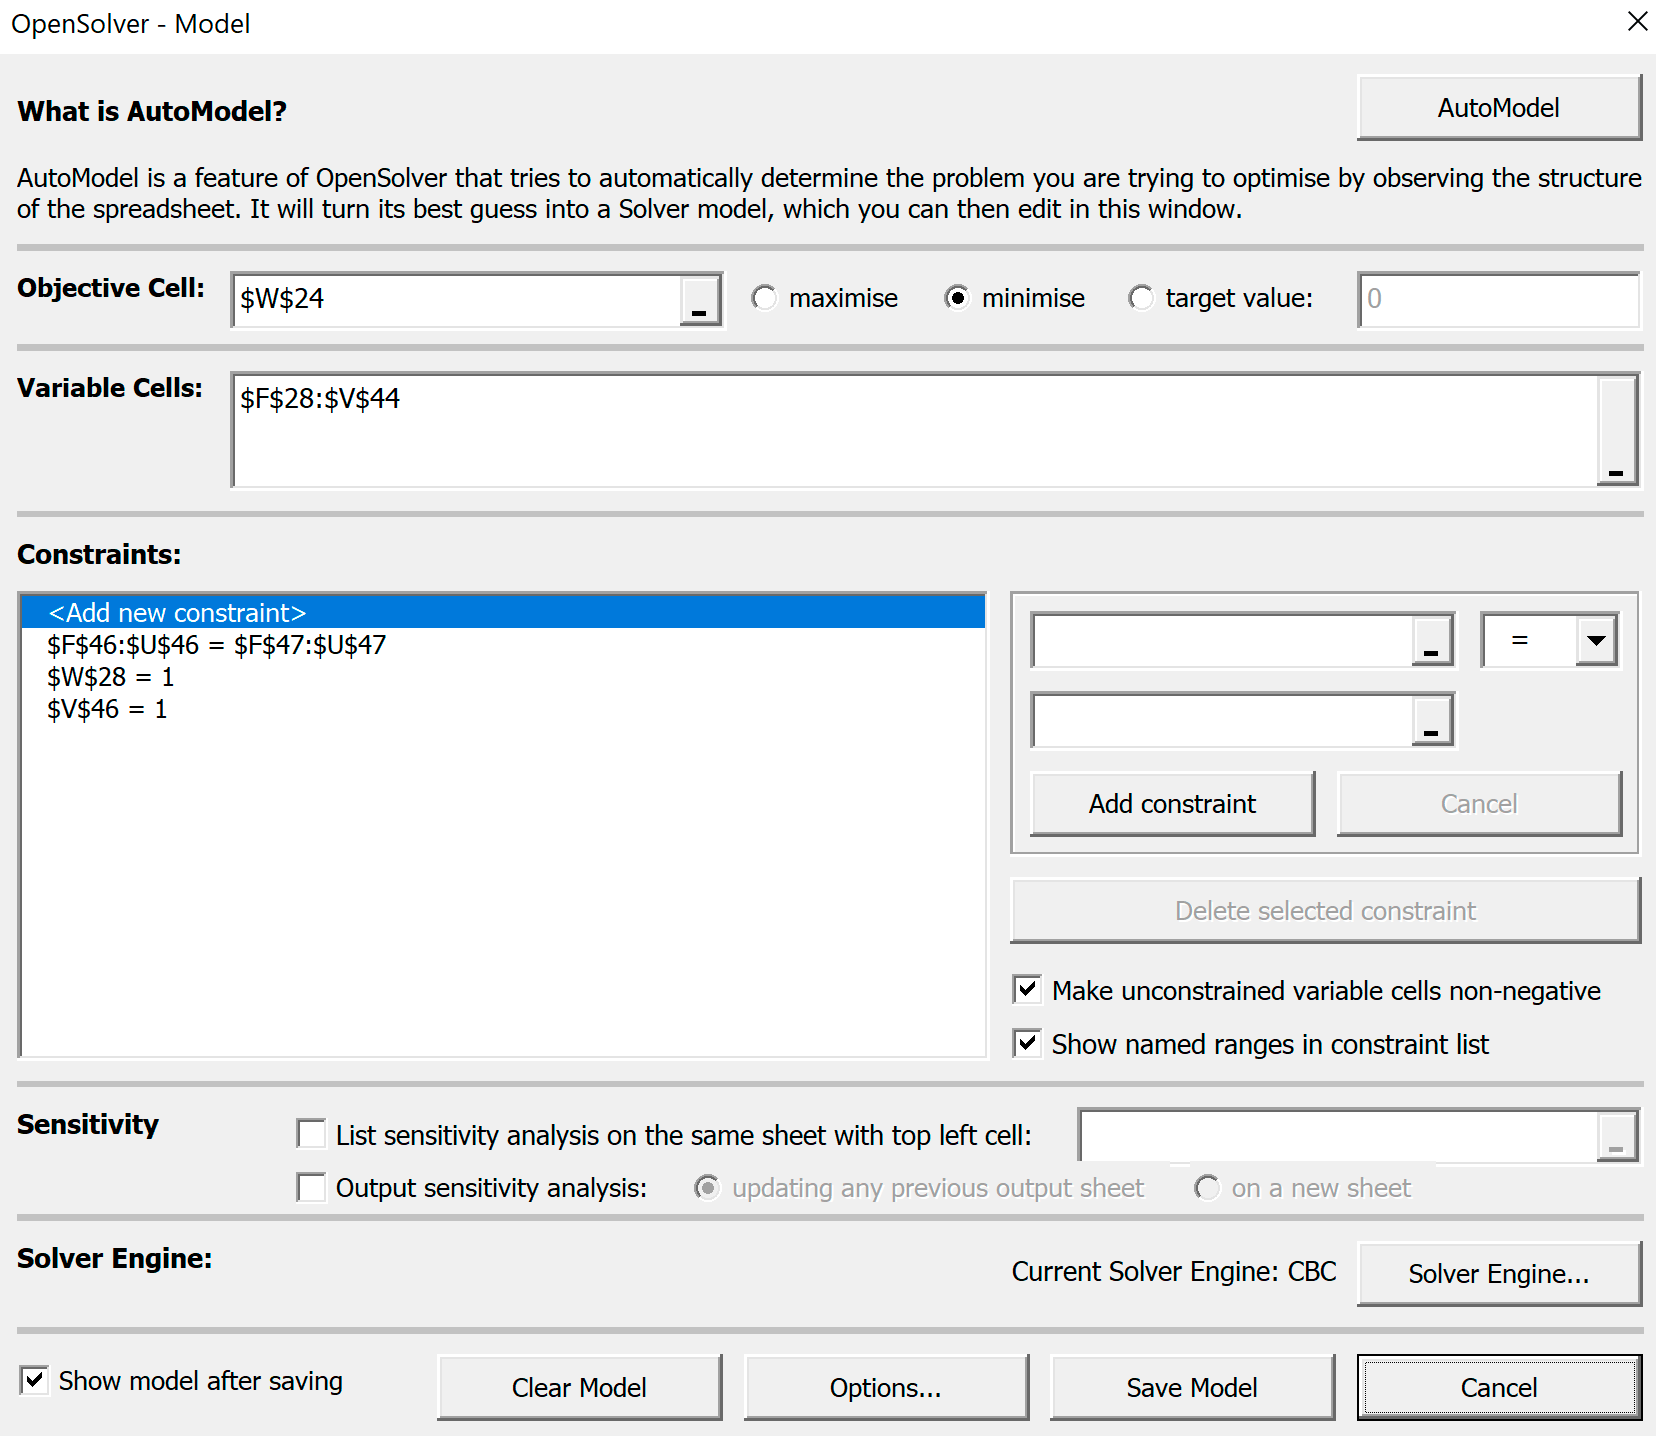The height and width of the screenshot is (1436, 1656).
Task: Open the constraint relation operator dropdown
Action: point(1596,640)
